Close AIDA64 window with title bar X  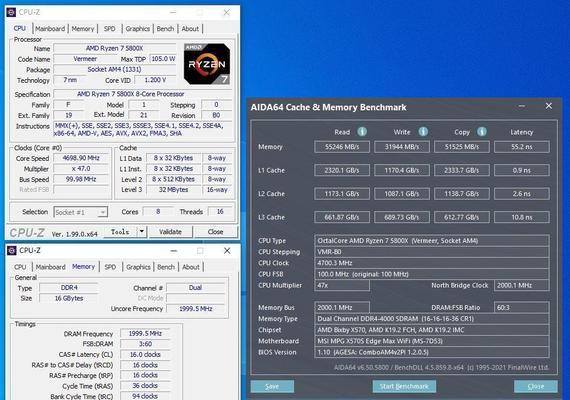tap(549, 106)
